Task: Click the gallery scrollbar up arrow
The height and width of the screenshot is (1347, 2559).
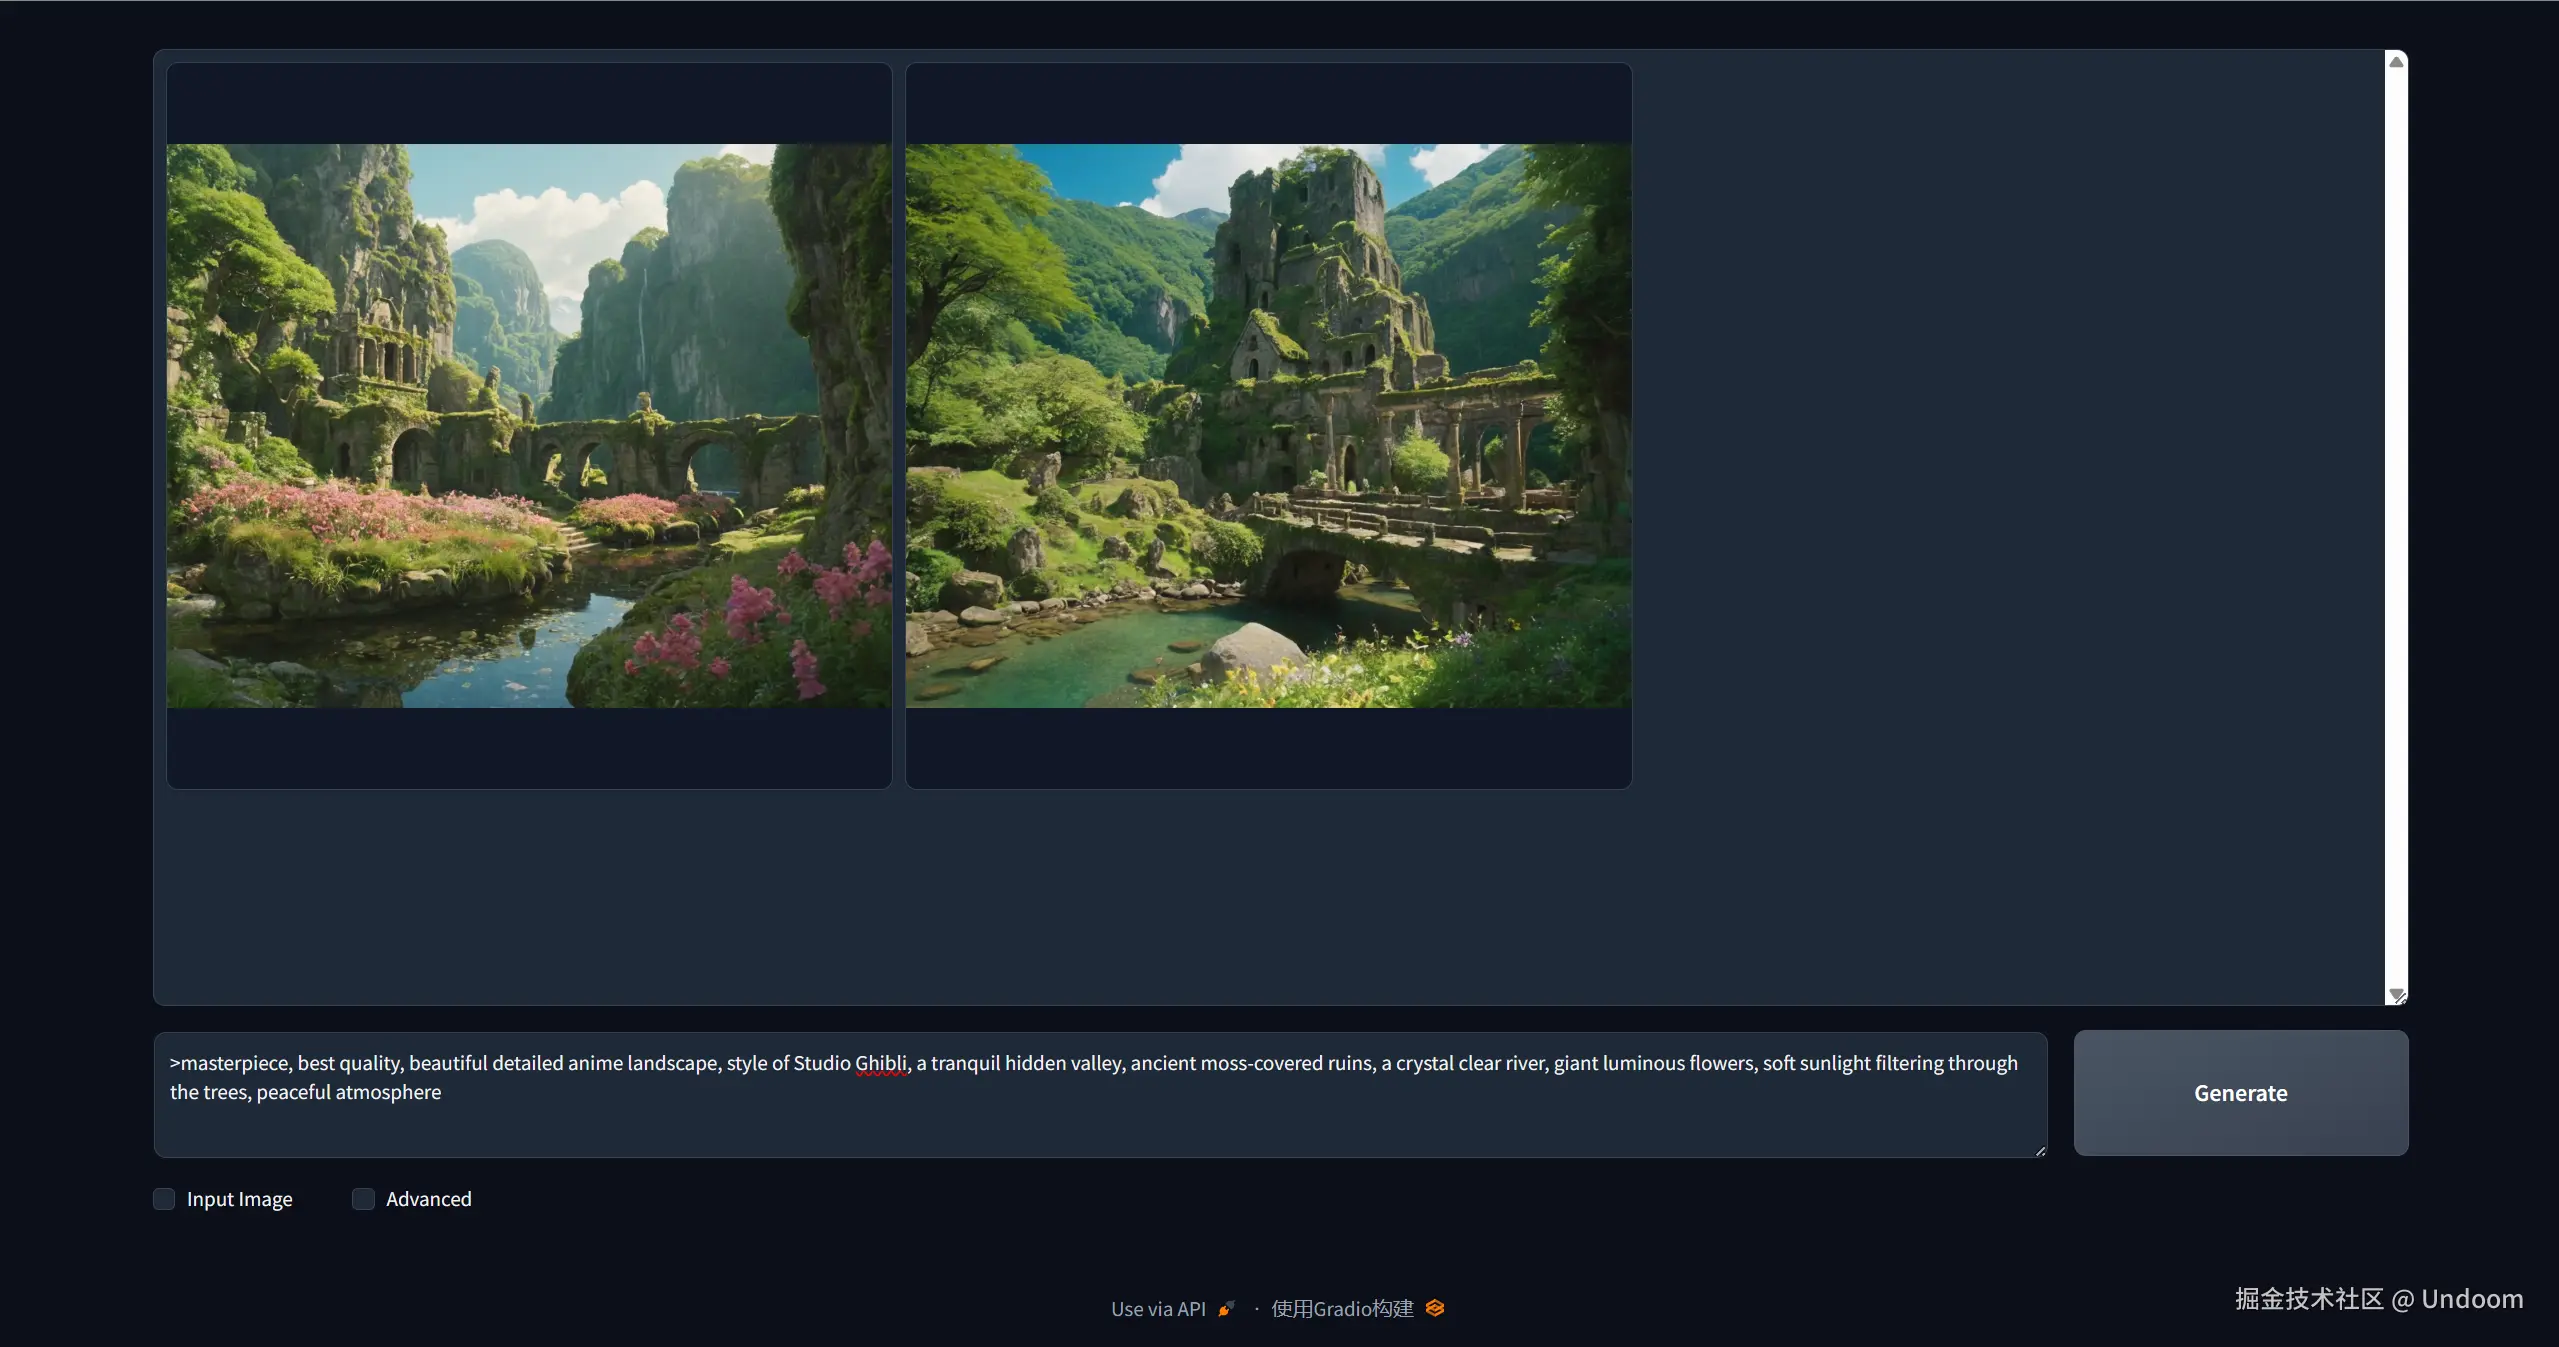Action: coord(2396,62)
